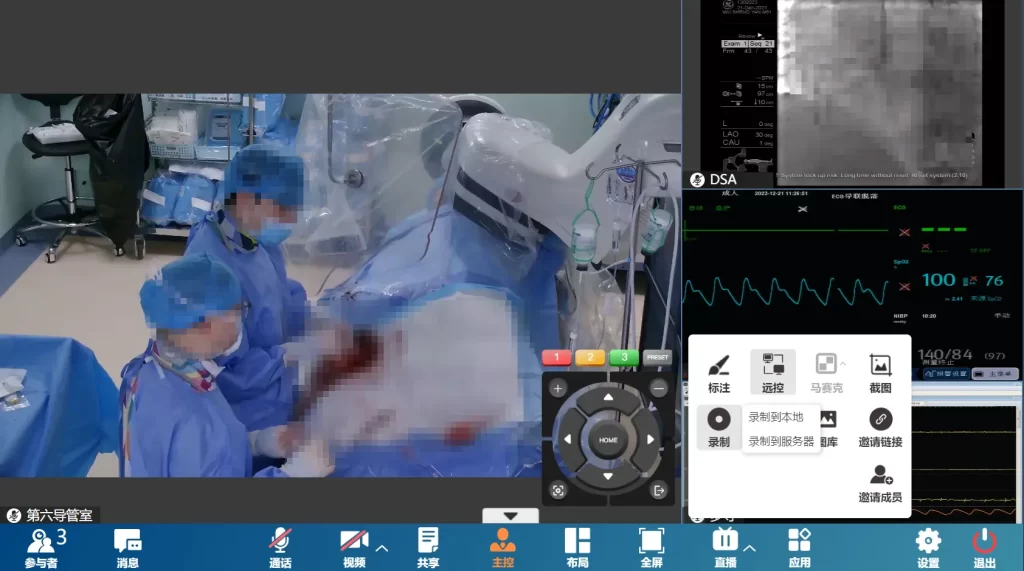Open 设置 settings gear
Viewport: 1024px width, 571px height.
coord(928,548)
